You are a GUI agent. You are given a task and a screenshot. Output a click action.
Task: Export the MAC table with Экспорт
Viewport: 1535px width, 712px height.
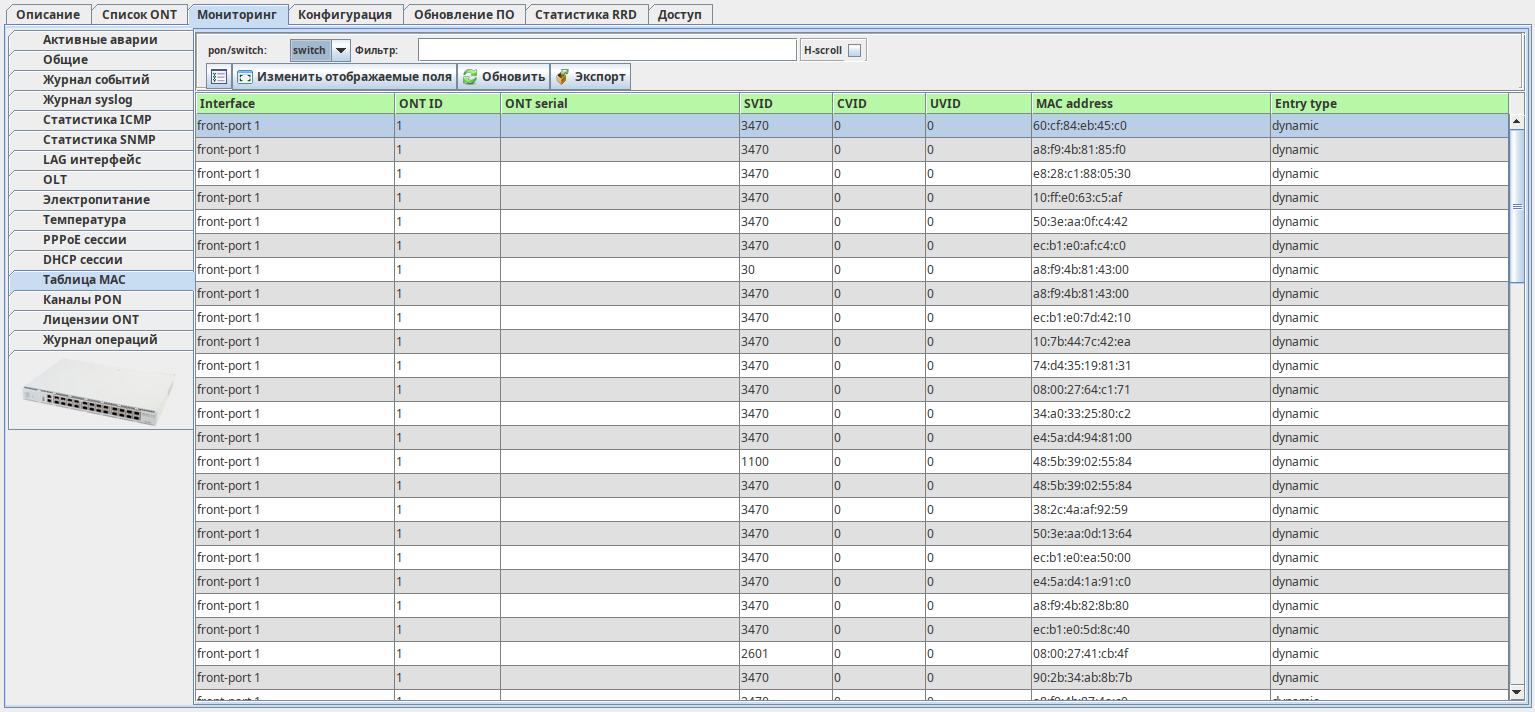pos(590,77)
